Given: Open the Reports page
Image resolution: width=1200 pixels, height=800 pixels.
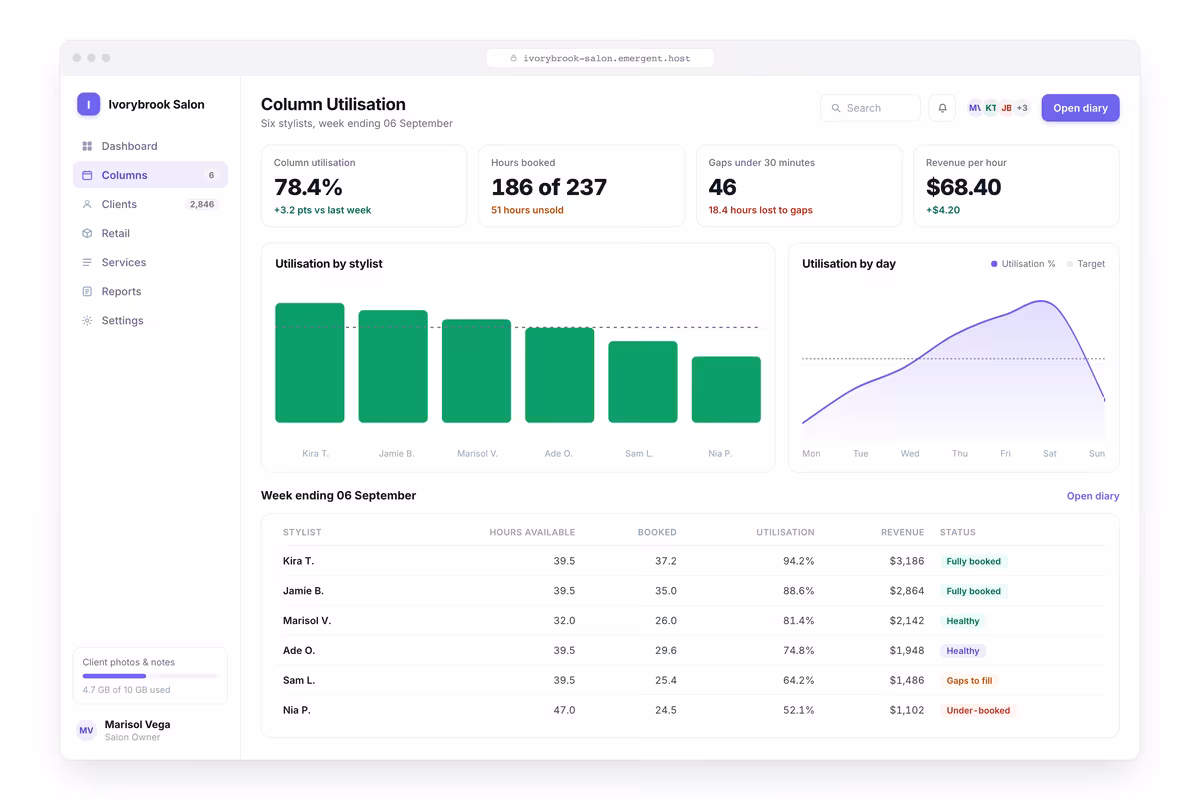Looking at the screenshot, I should pos(150,291).
